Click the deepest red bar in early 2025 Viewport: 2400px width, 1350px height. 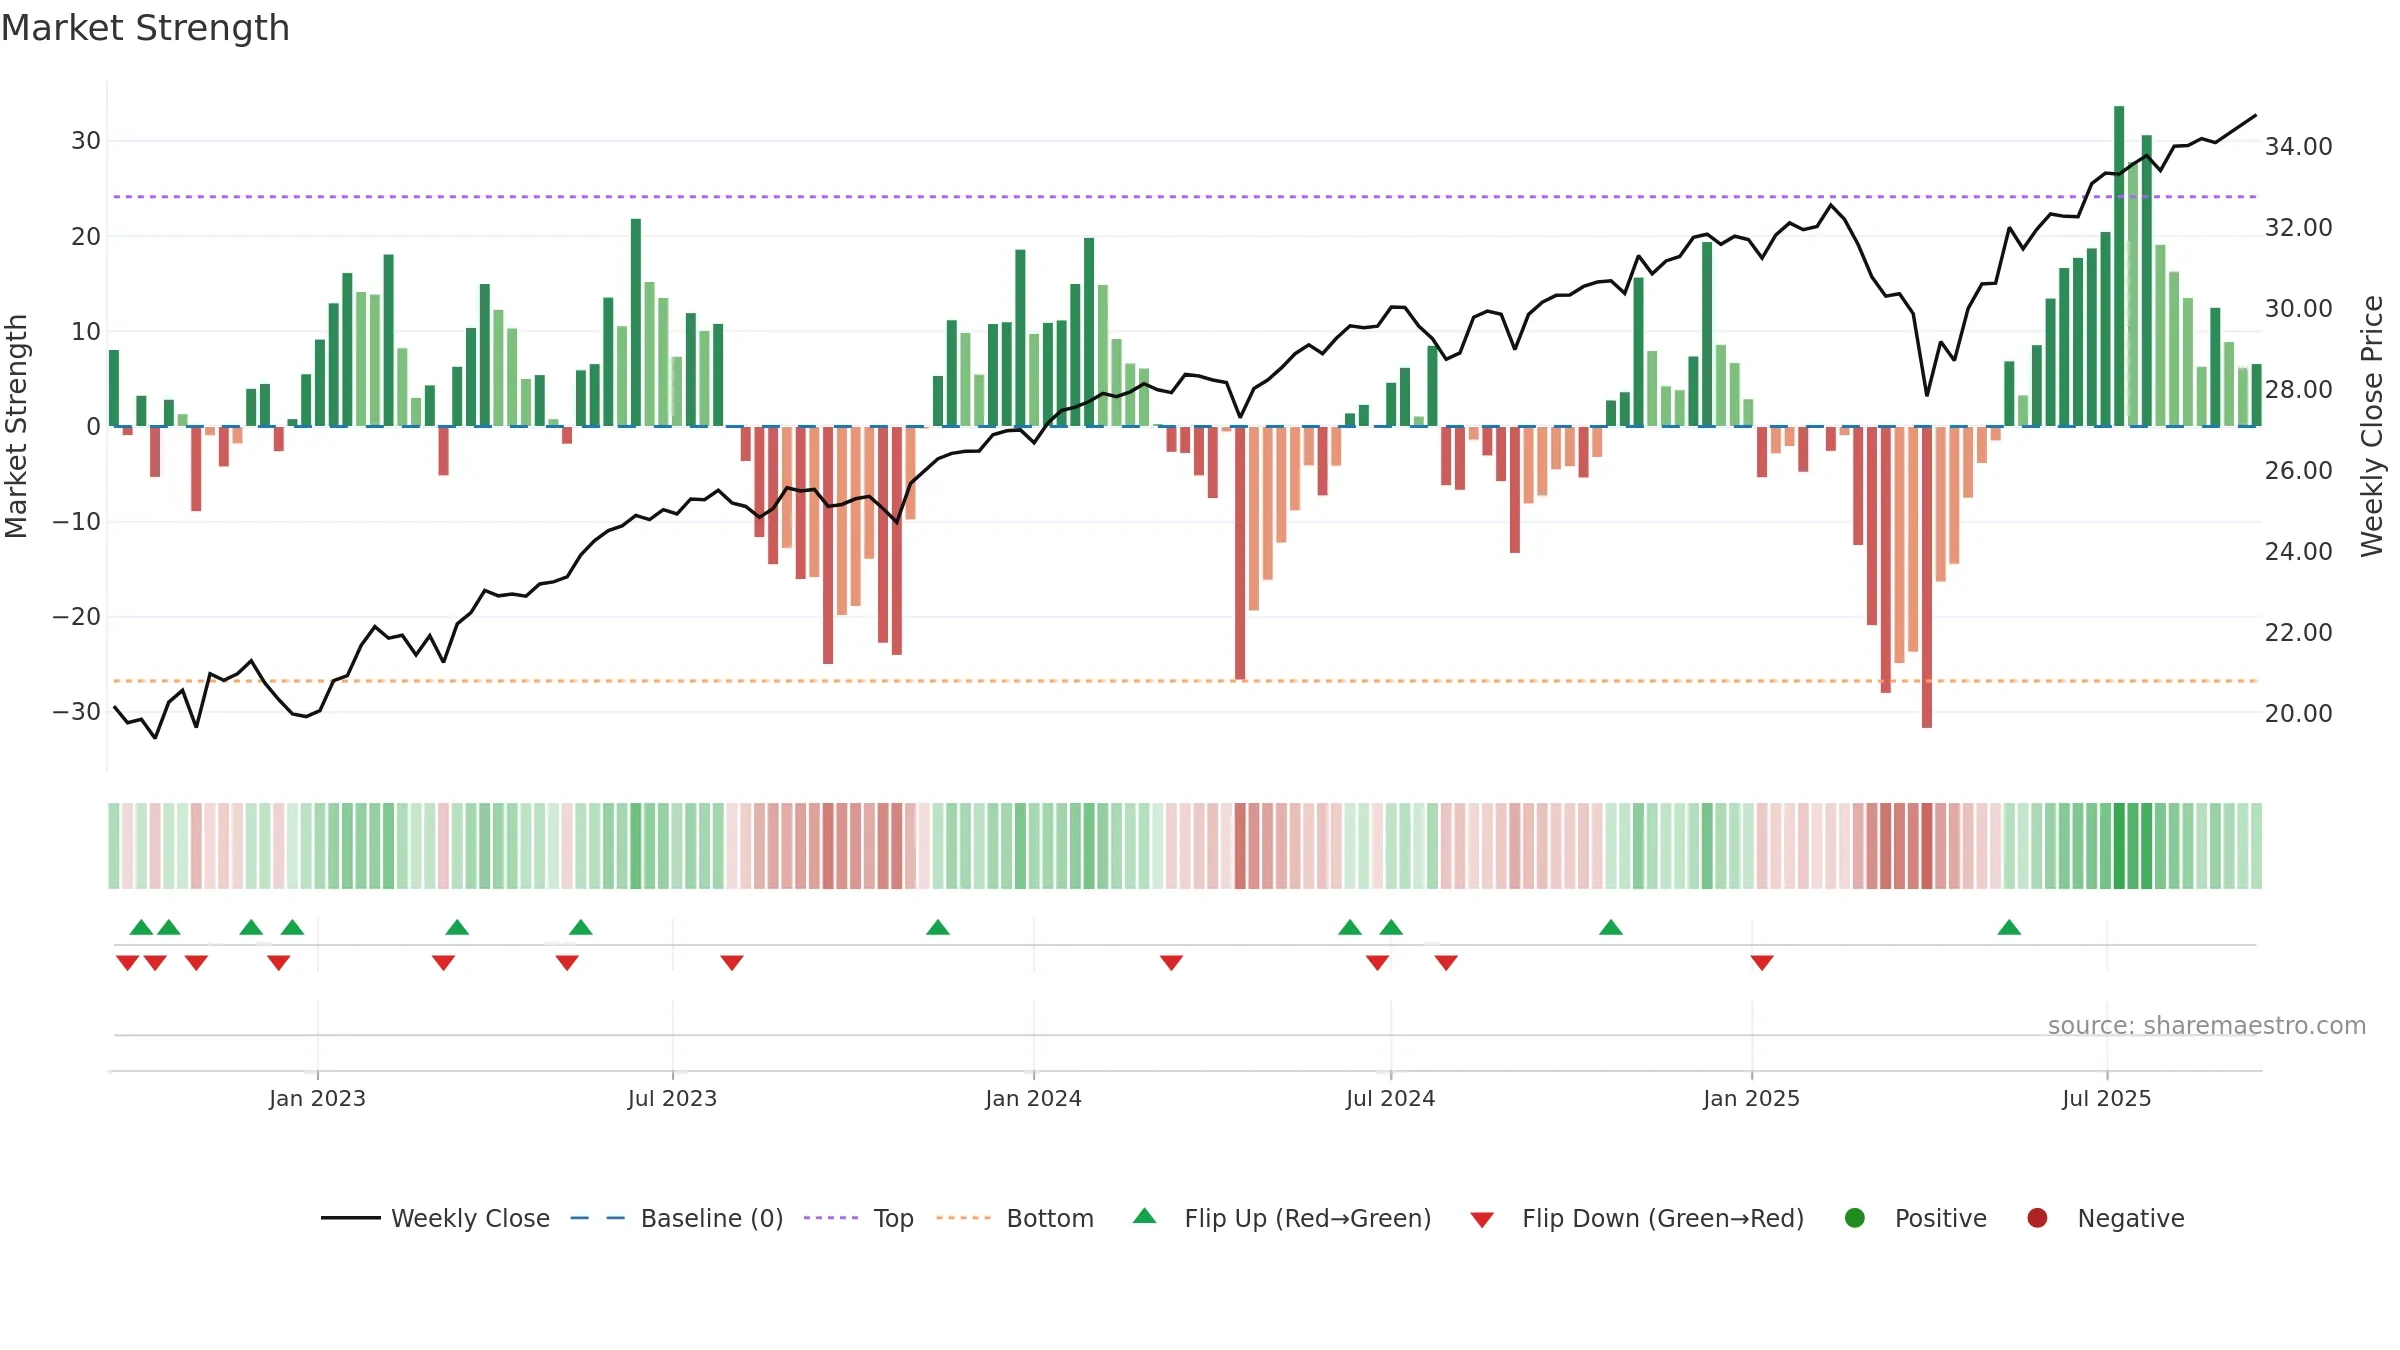(1927, 577)
